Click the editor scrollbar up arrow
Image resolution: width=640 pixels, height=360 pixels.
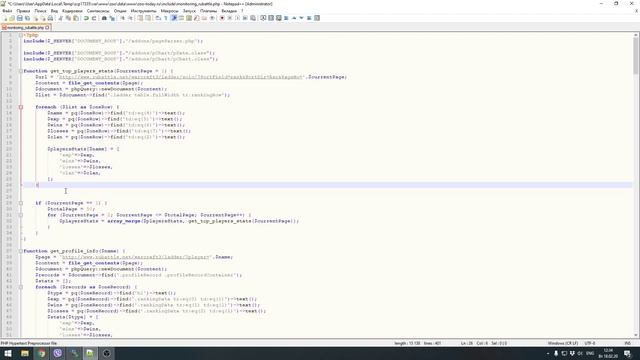tap(636, 35)
